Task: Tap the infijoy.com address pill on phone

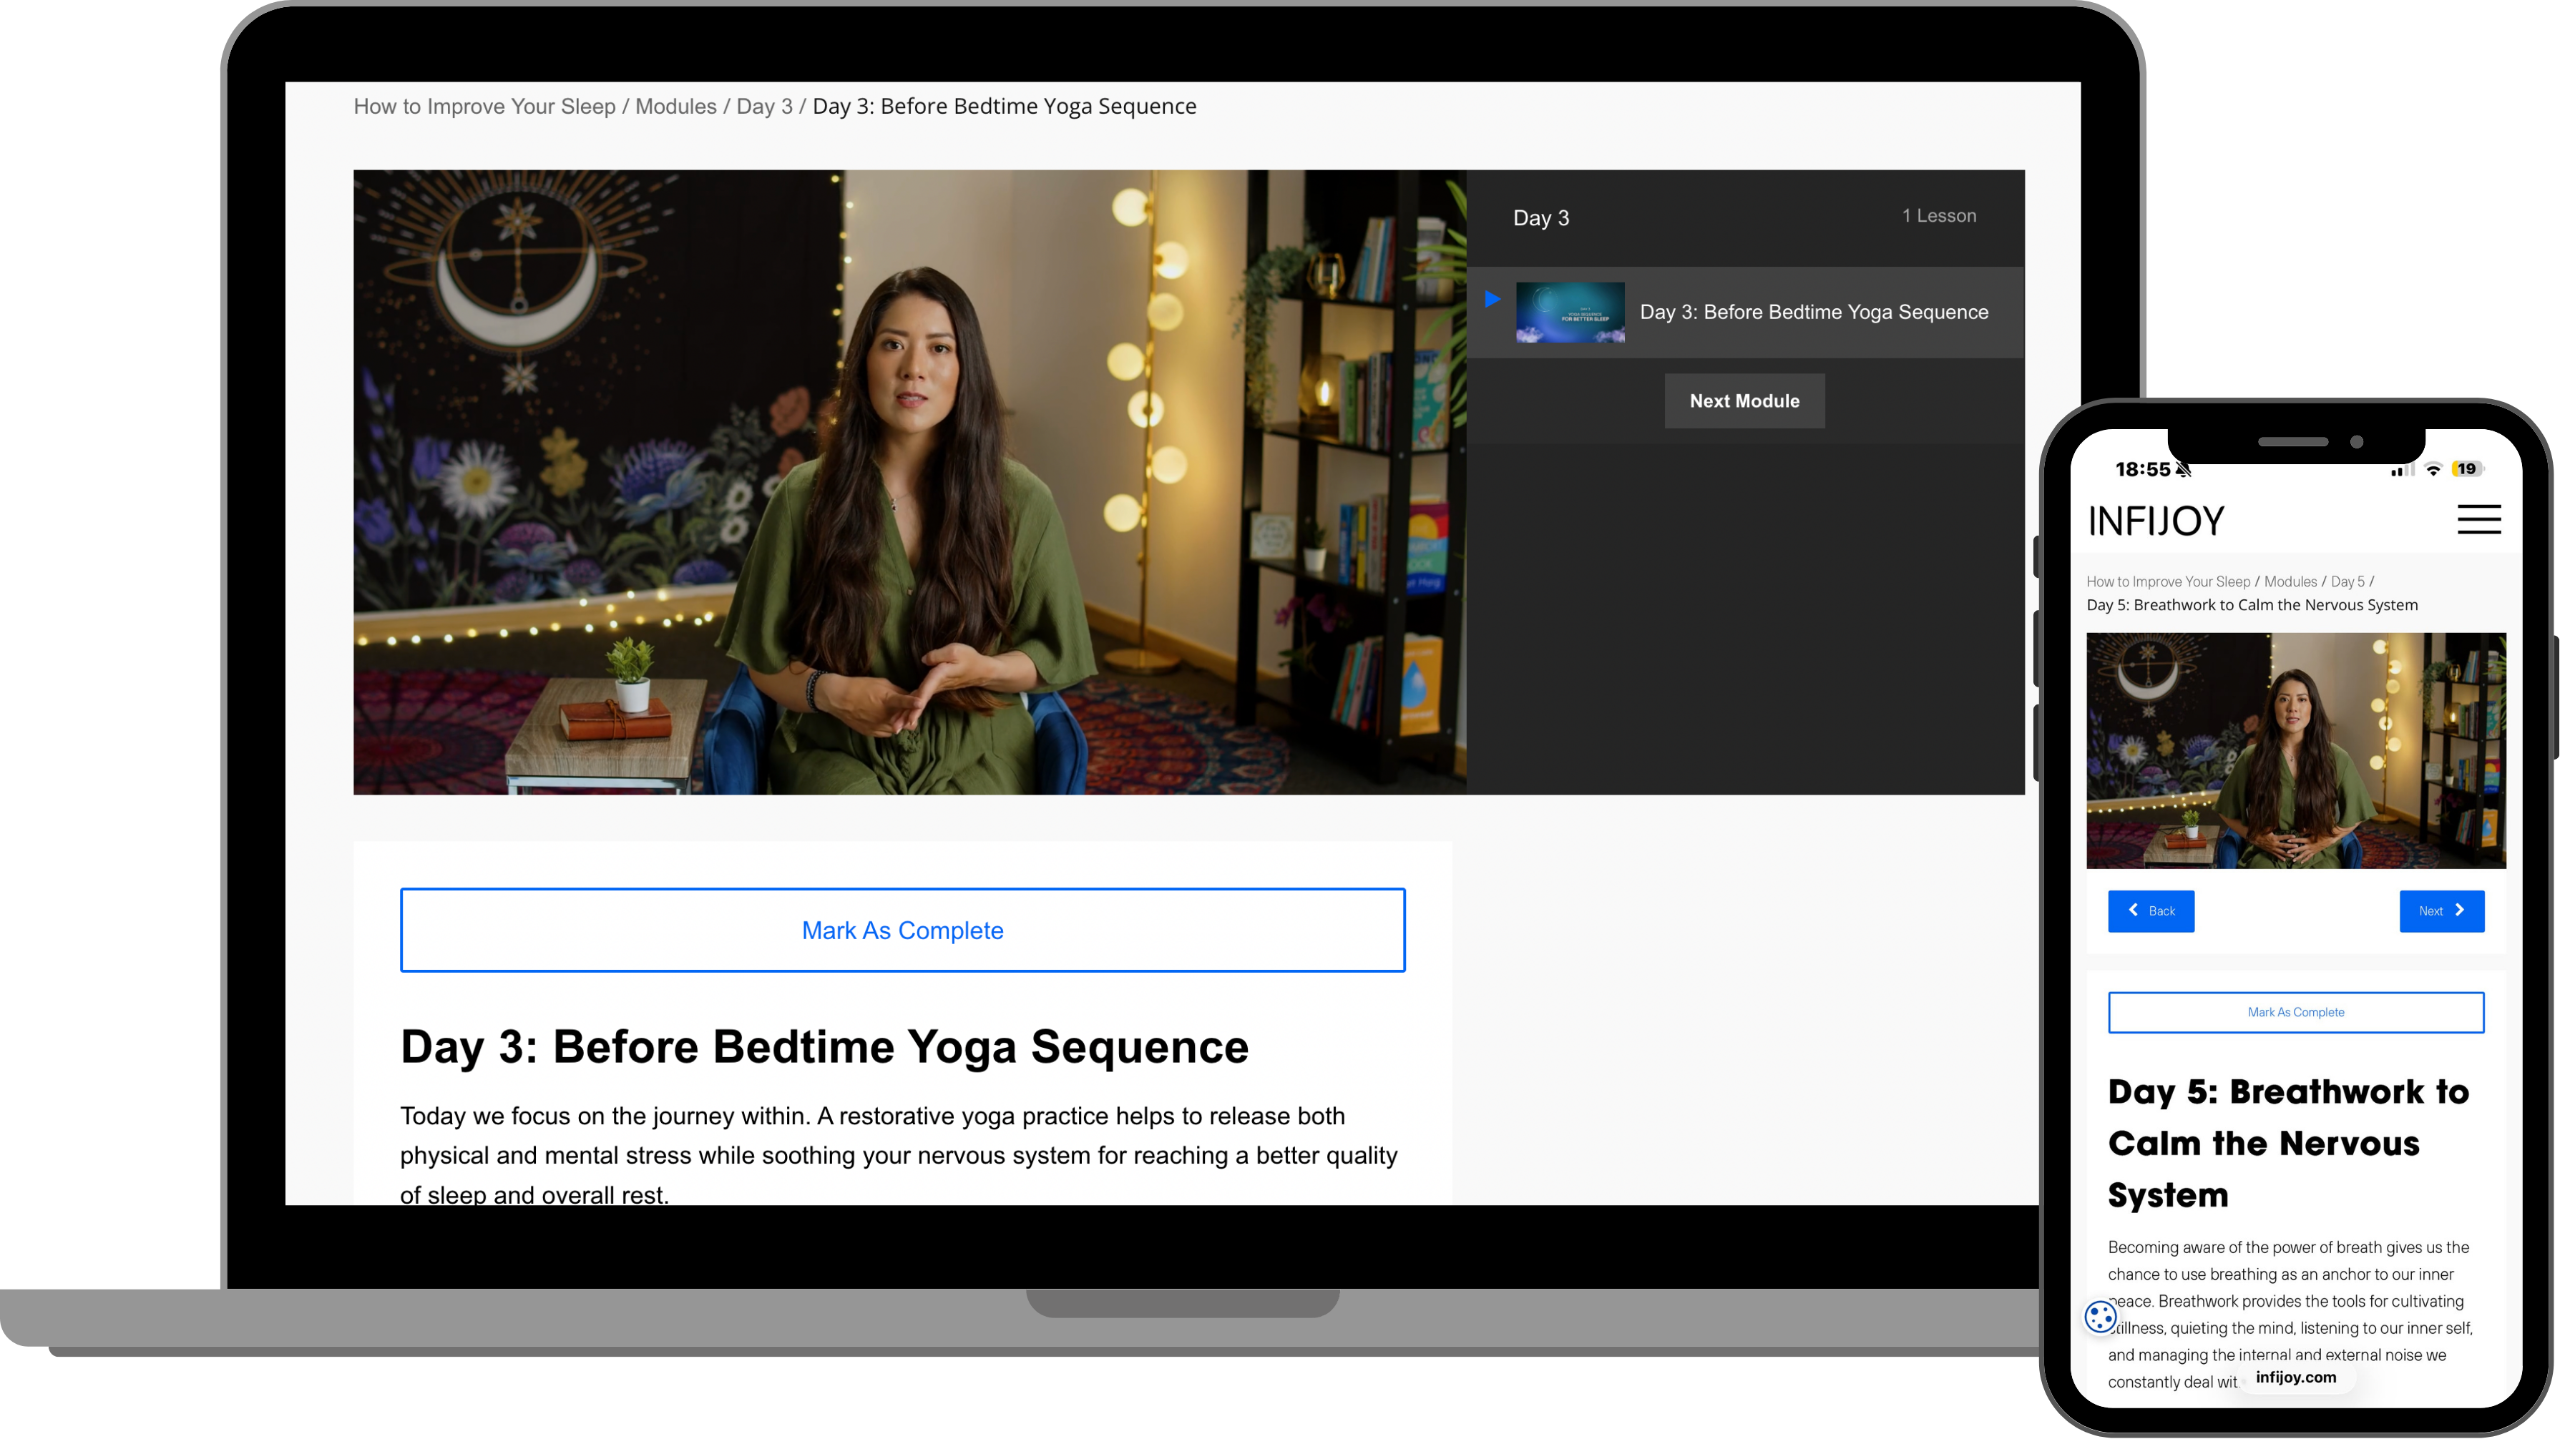Action: (2295, 1377)
